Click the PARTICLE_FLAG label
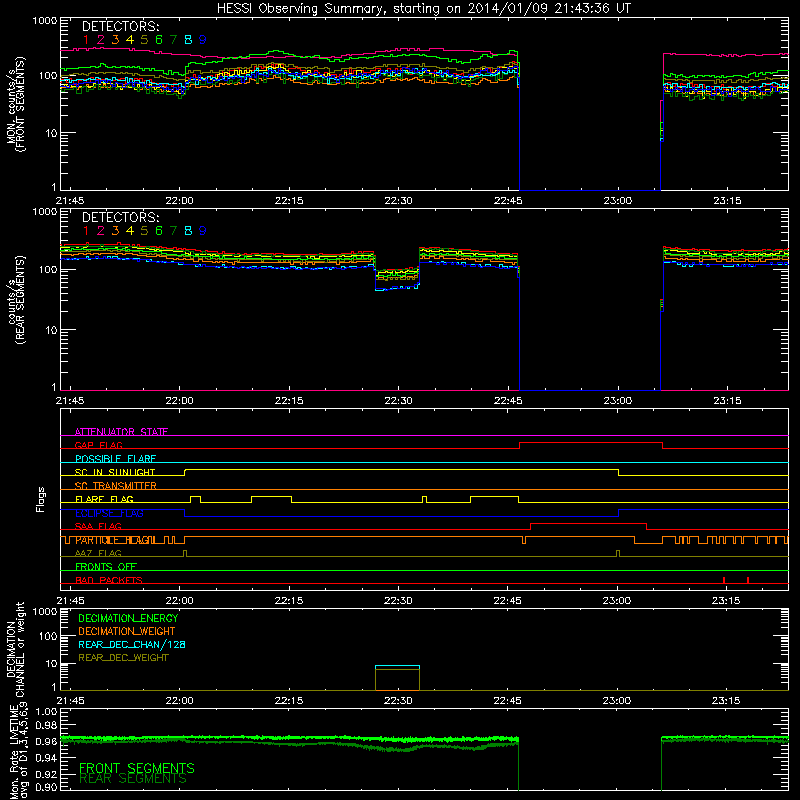 point(115,540)
